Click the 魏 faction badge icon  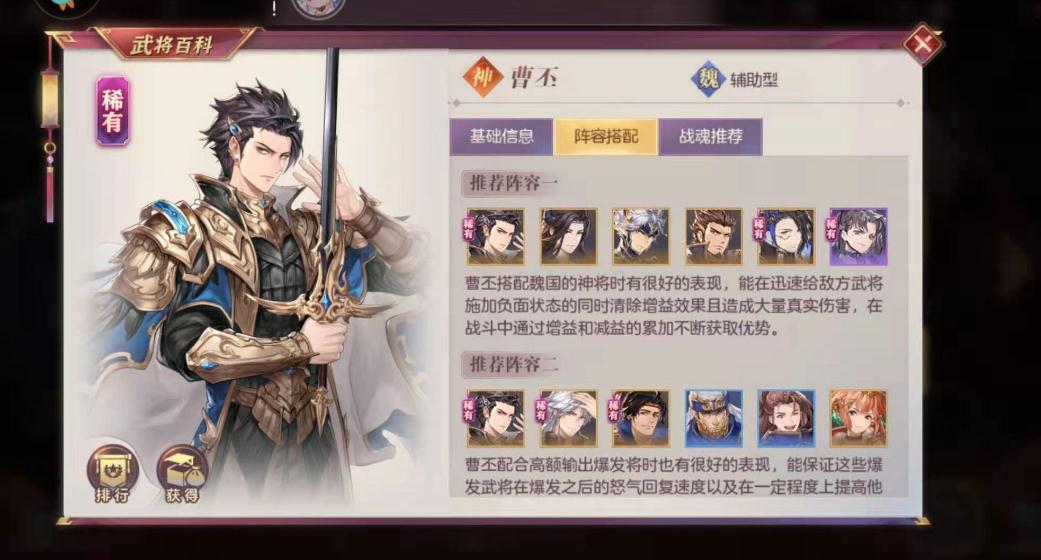[x=708, y=79]
